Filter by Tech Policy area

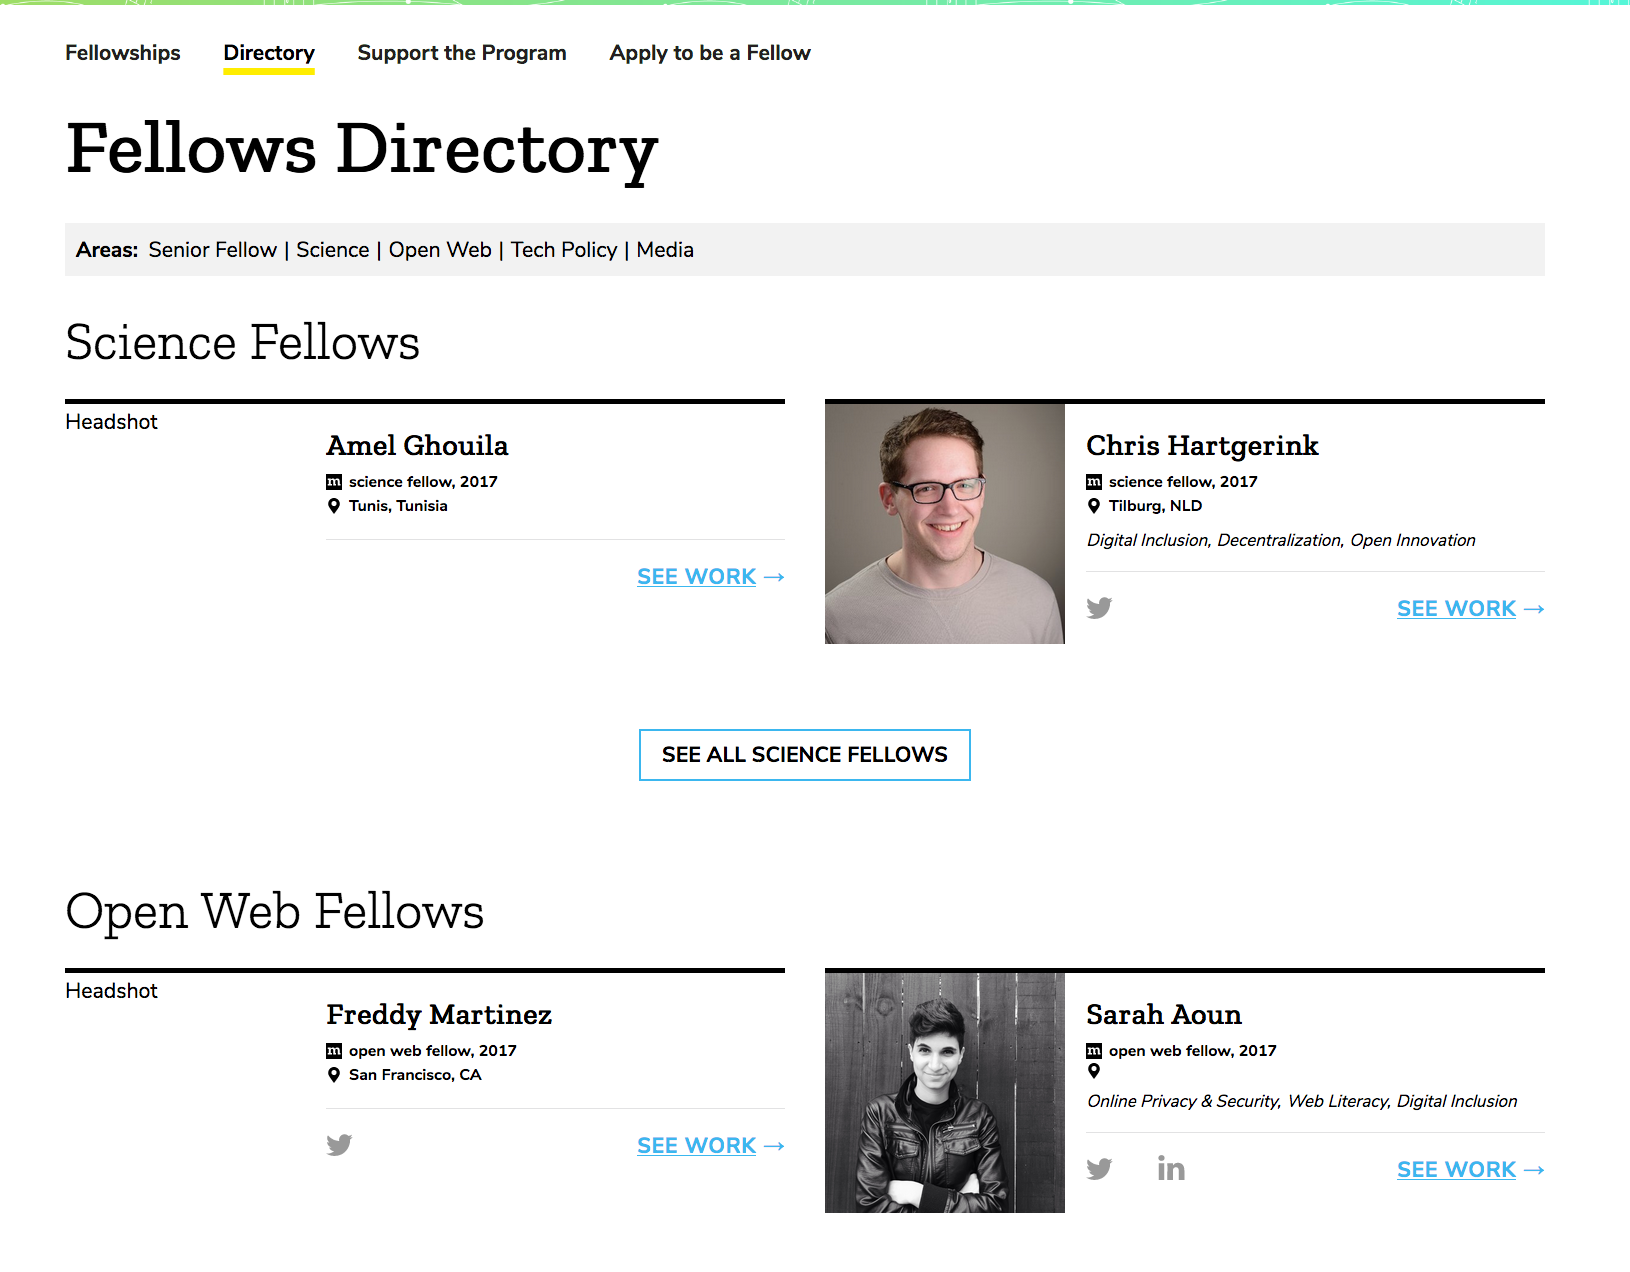[564, 250]
